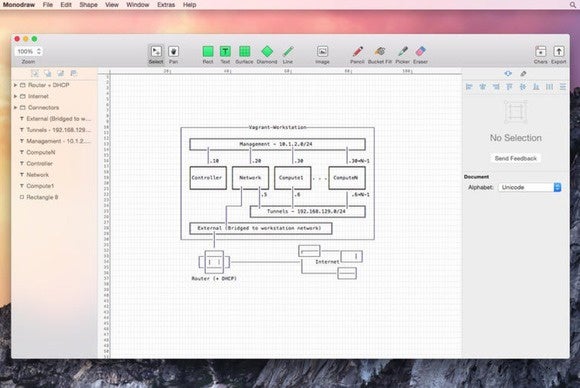580x388 pixels.
Task: Open the Monodraw app menu
Action: 19,5
